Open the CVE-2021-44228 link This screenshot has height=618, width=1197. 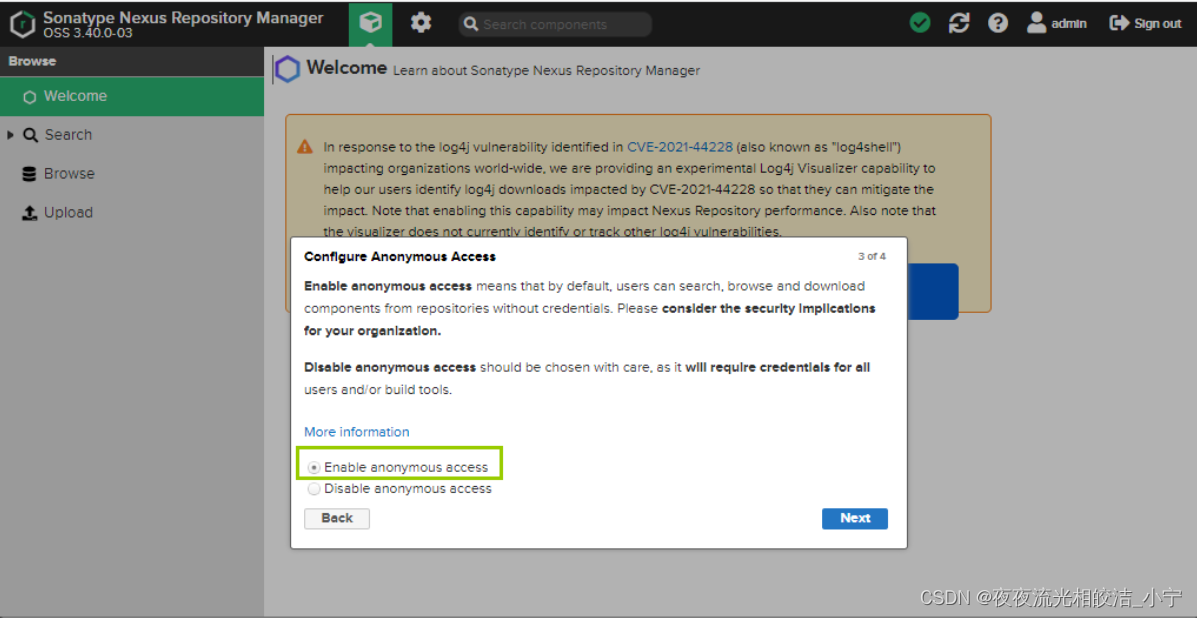coord(680,146)
